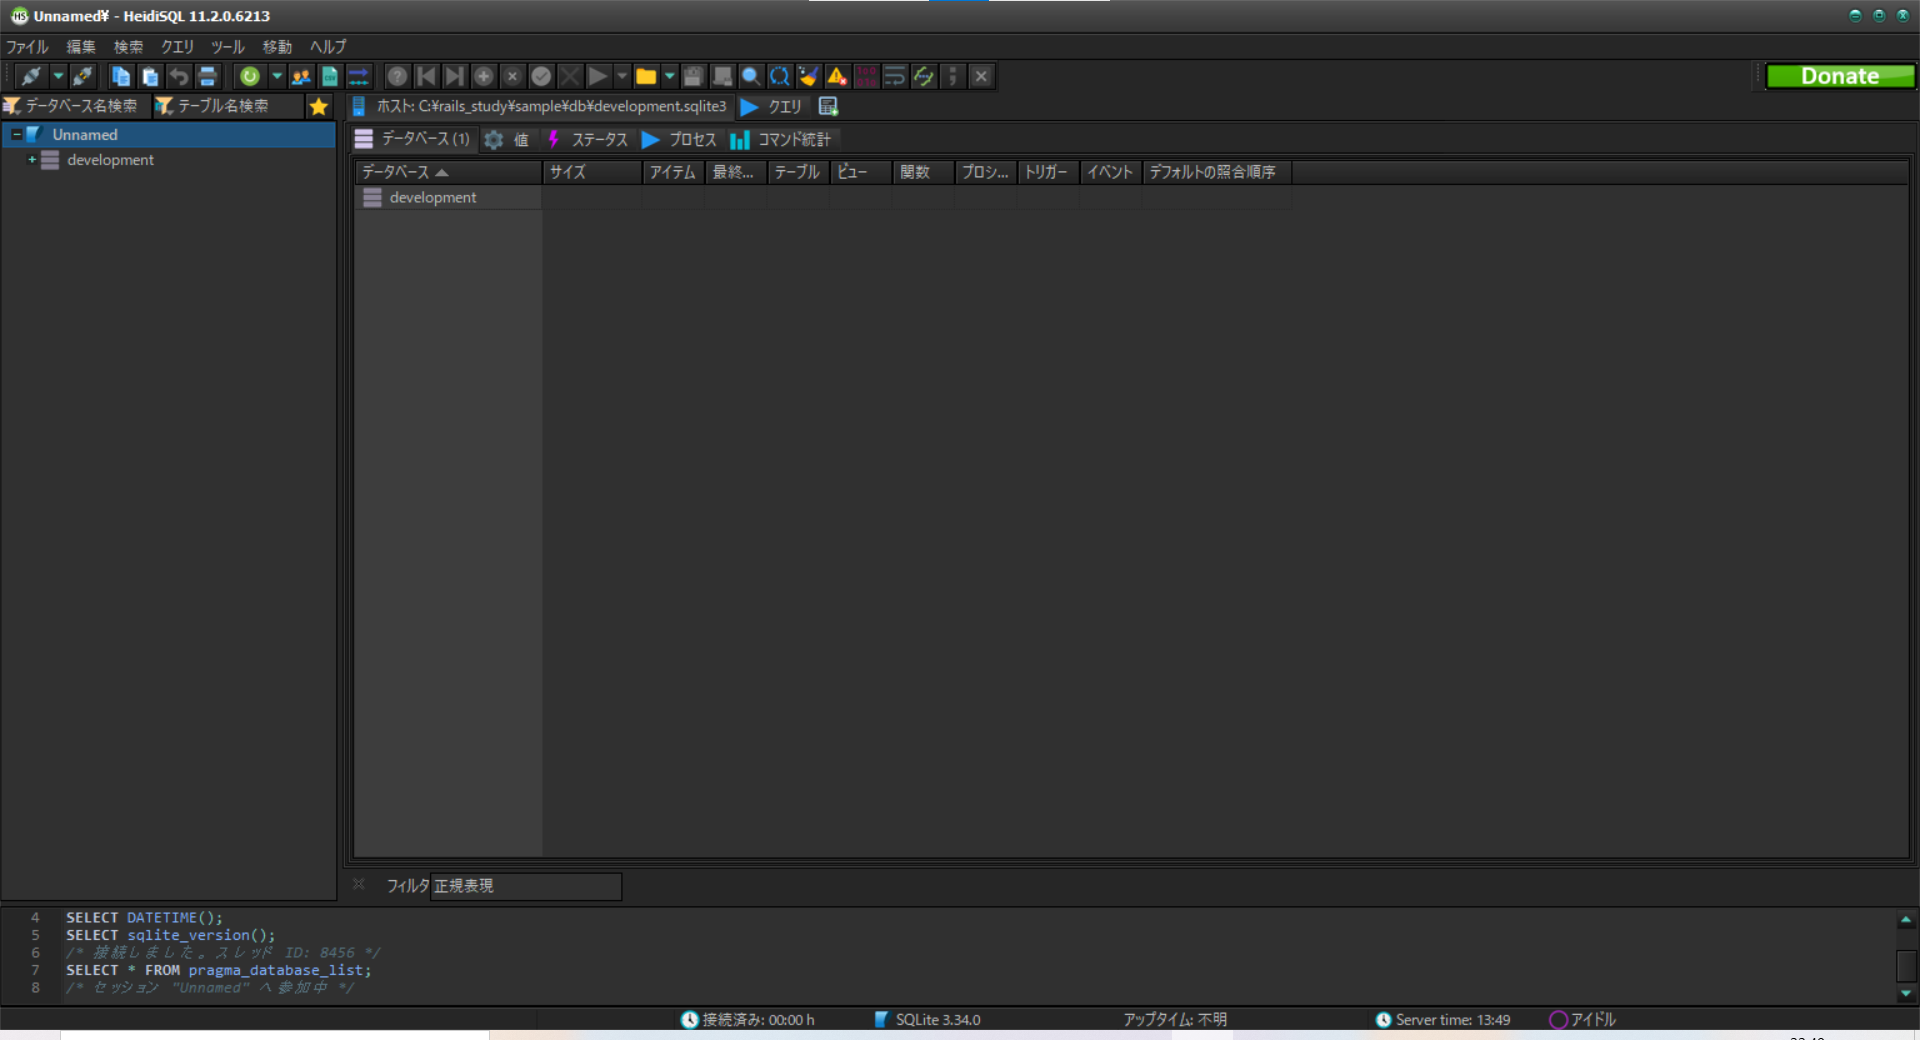Click the first row navigation icon
Screen dimensions: 1920x1040
pyautogui.click(x=426, y=76)
